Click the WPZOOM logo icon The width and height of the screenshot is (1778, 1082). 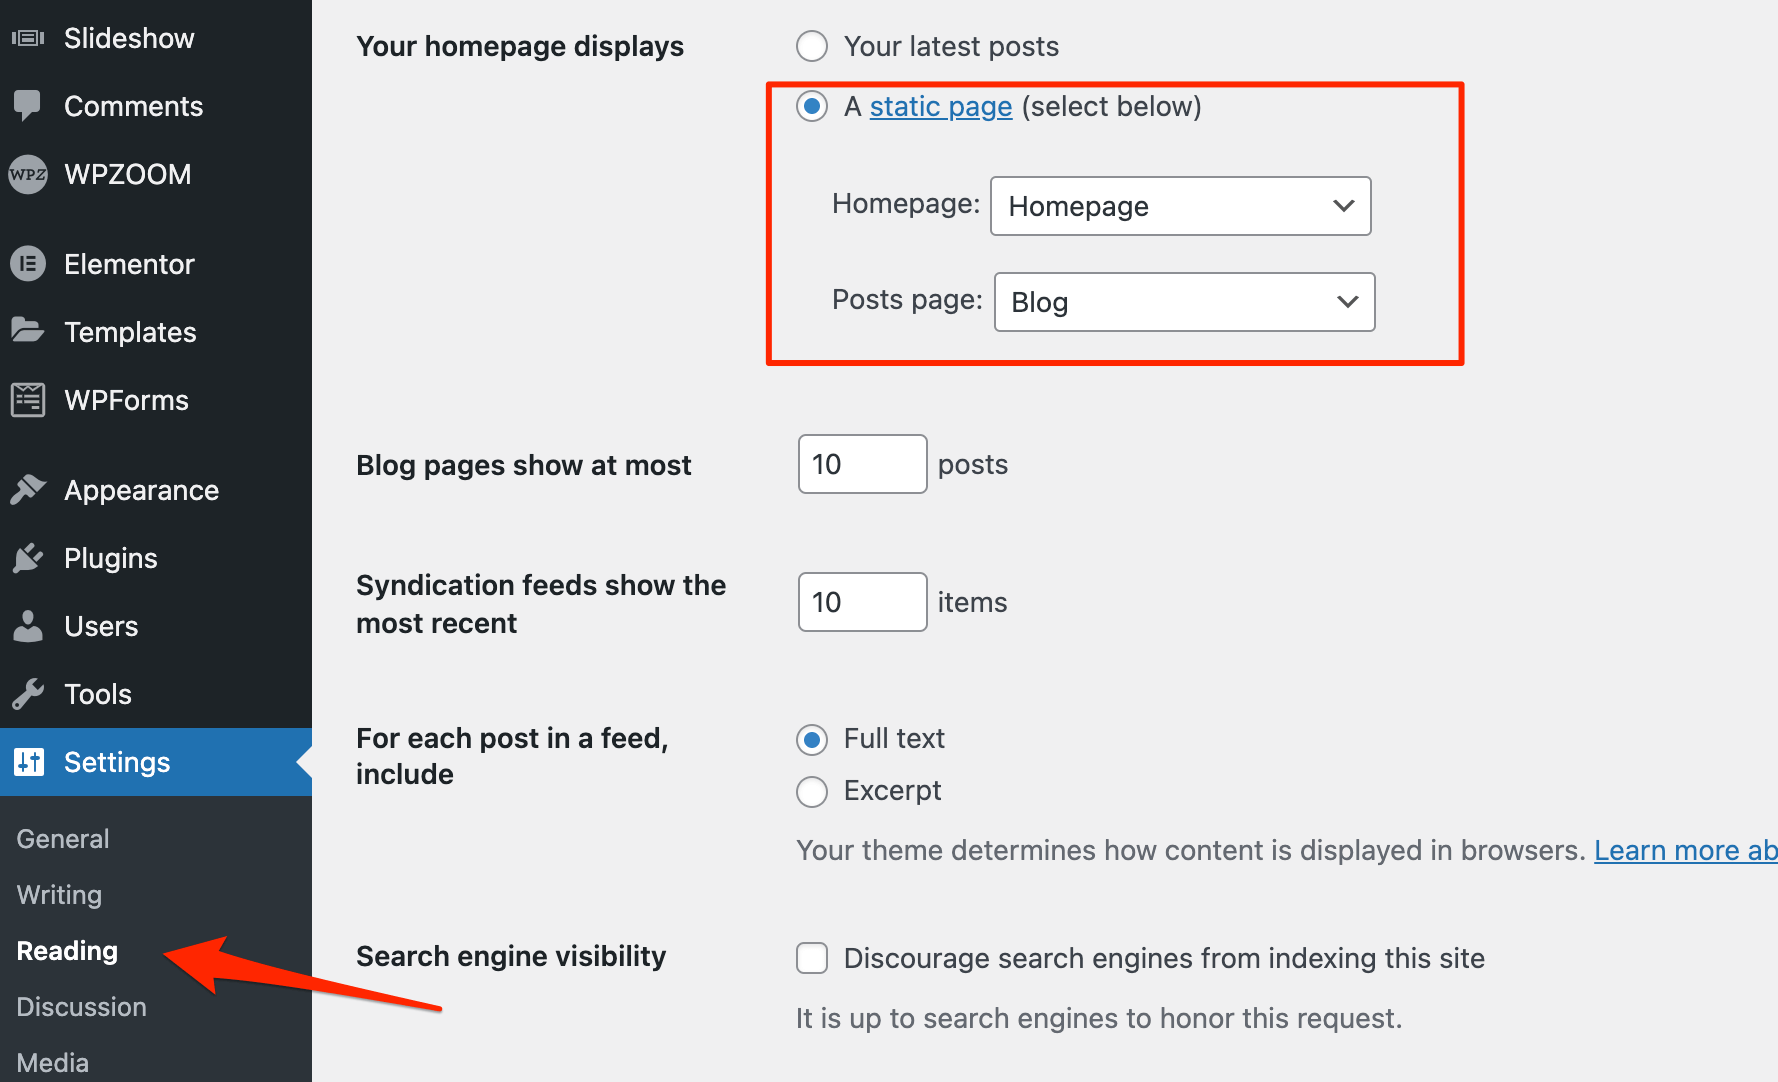pyautogui.click(x=28, y=174)
